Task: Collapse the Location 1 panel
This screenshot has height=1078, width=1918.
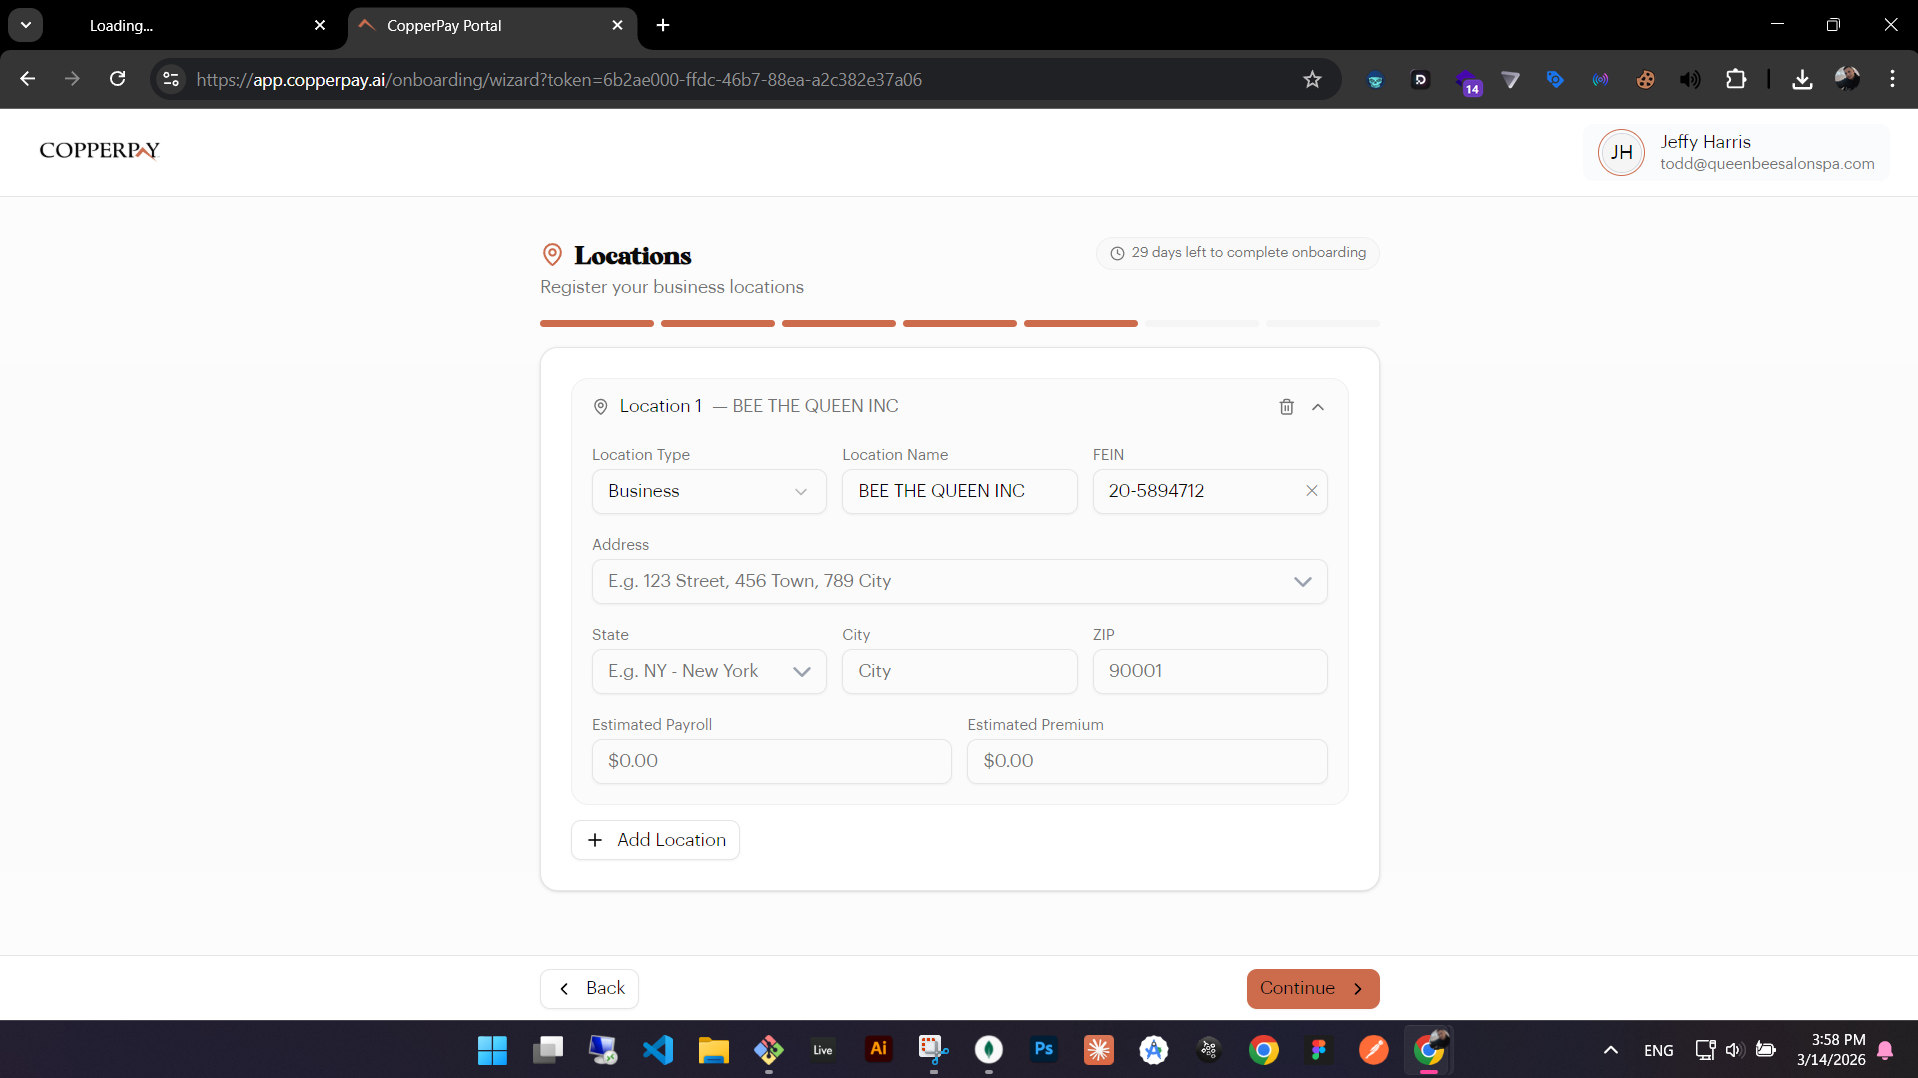Action: tap(1318, 407)
